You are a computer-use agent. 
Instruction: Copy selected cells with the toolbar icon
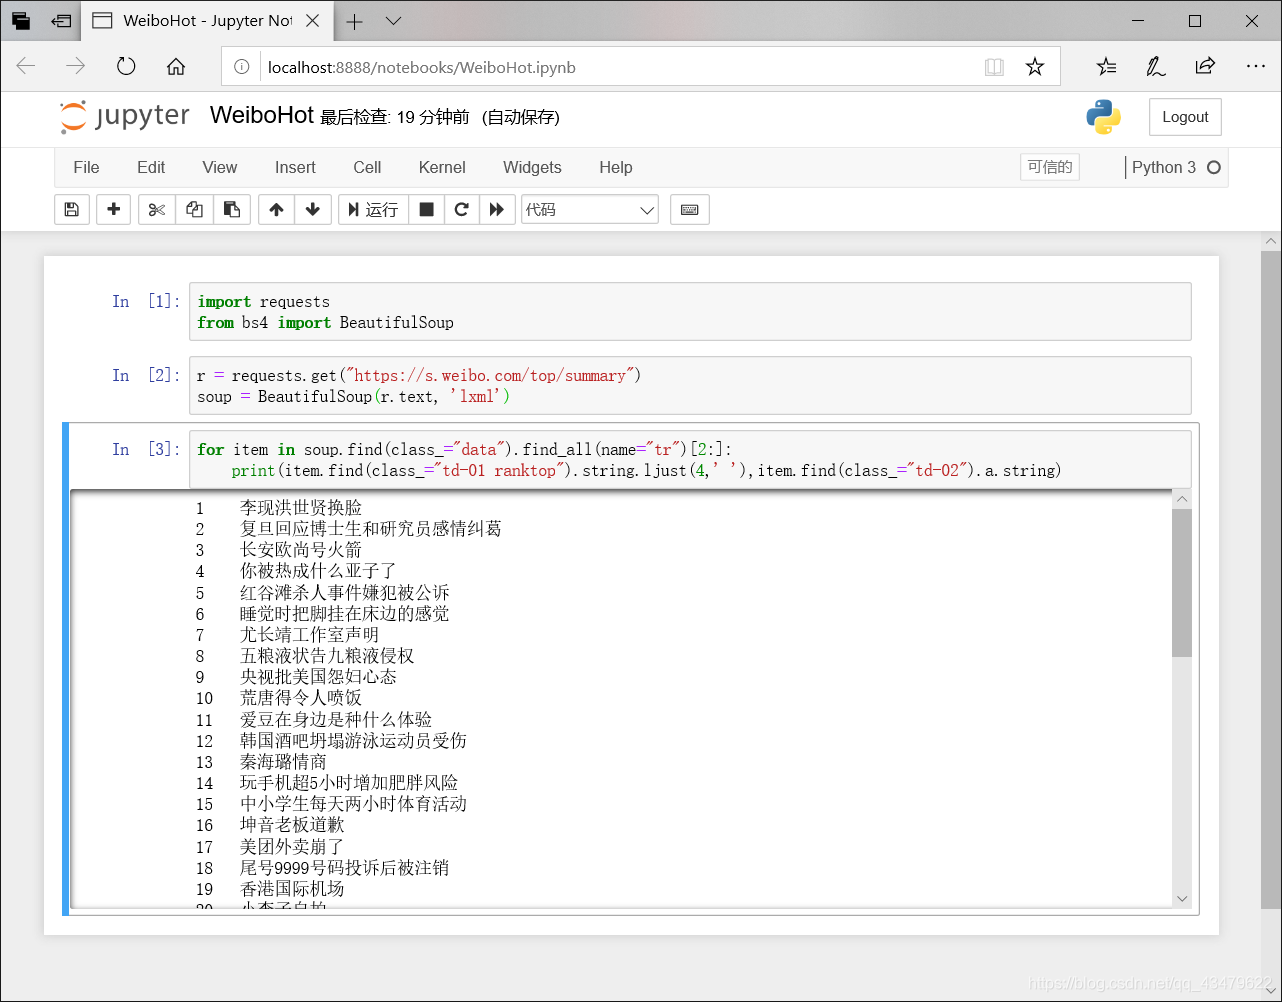point(194,209)
